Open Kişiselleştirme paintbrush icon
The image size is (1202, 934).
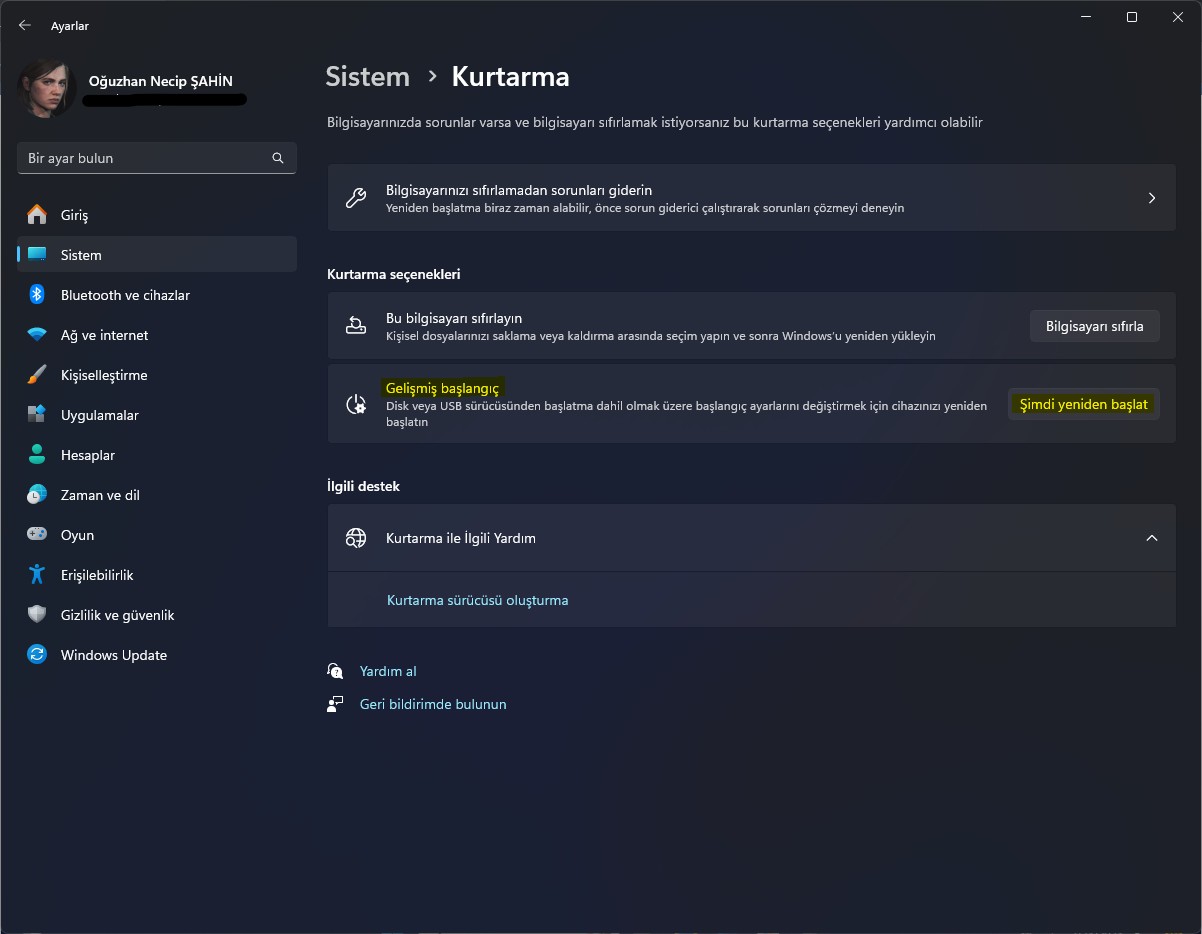[37, 375]
